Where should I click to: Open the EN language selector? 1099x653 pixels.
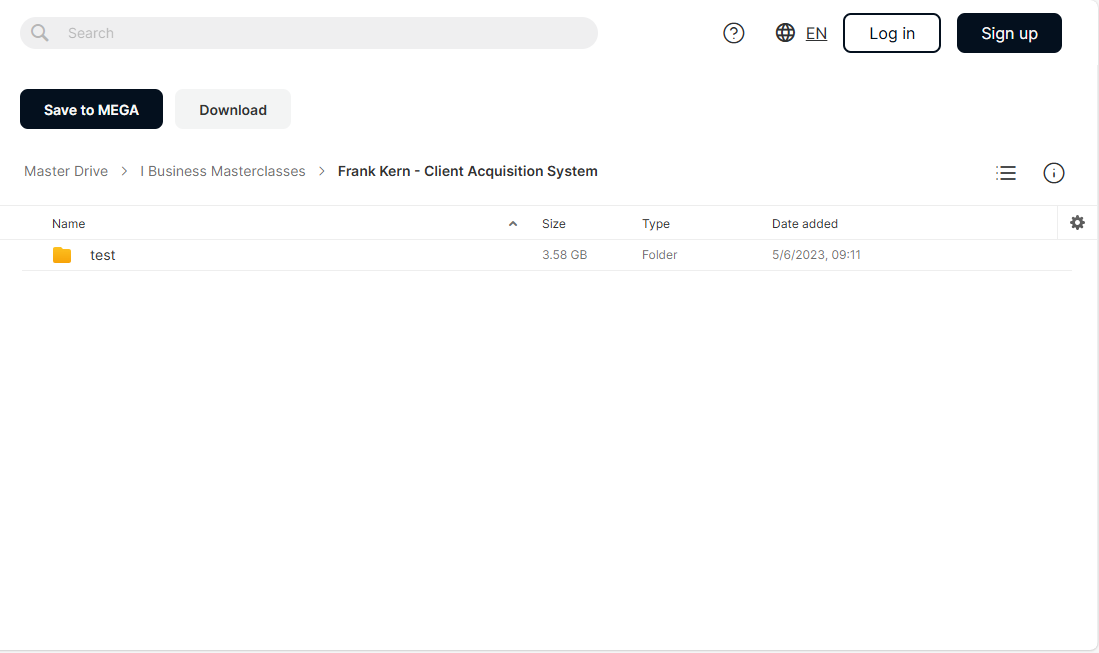point(816,34)
